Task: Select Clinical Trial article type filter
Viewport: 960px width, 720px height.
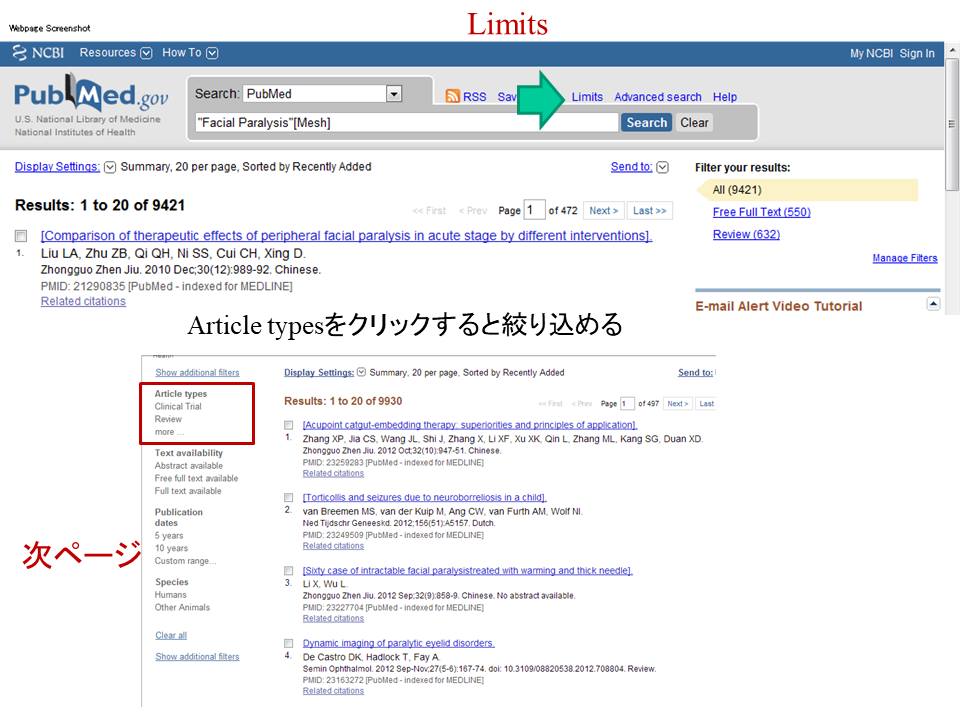Action: pyautogui.click(x=178, y=407)
